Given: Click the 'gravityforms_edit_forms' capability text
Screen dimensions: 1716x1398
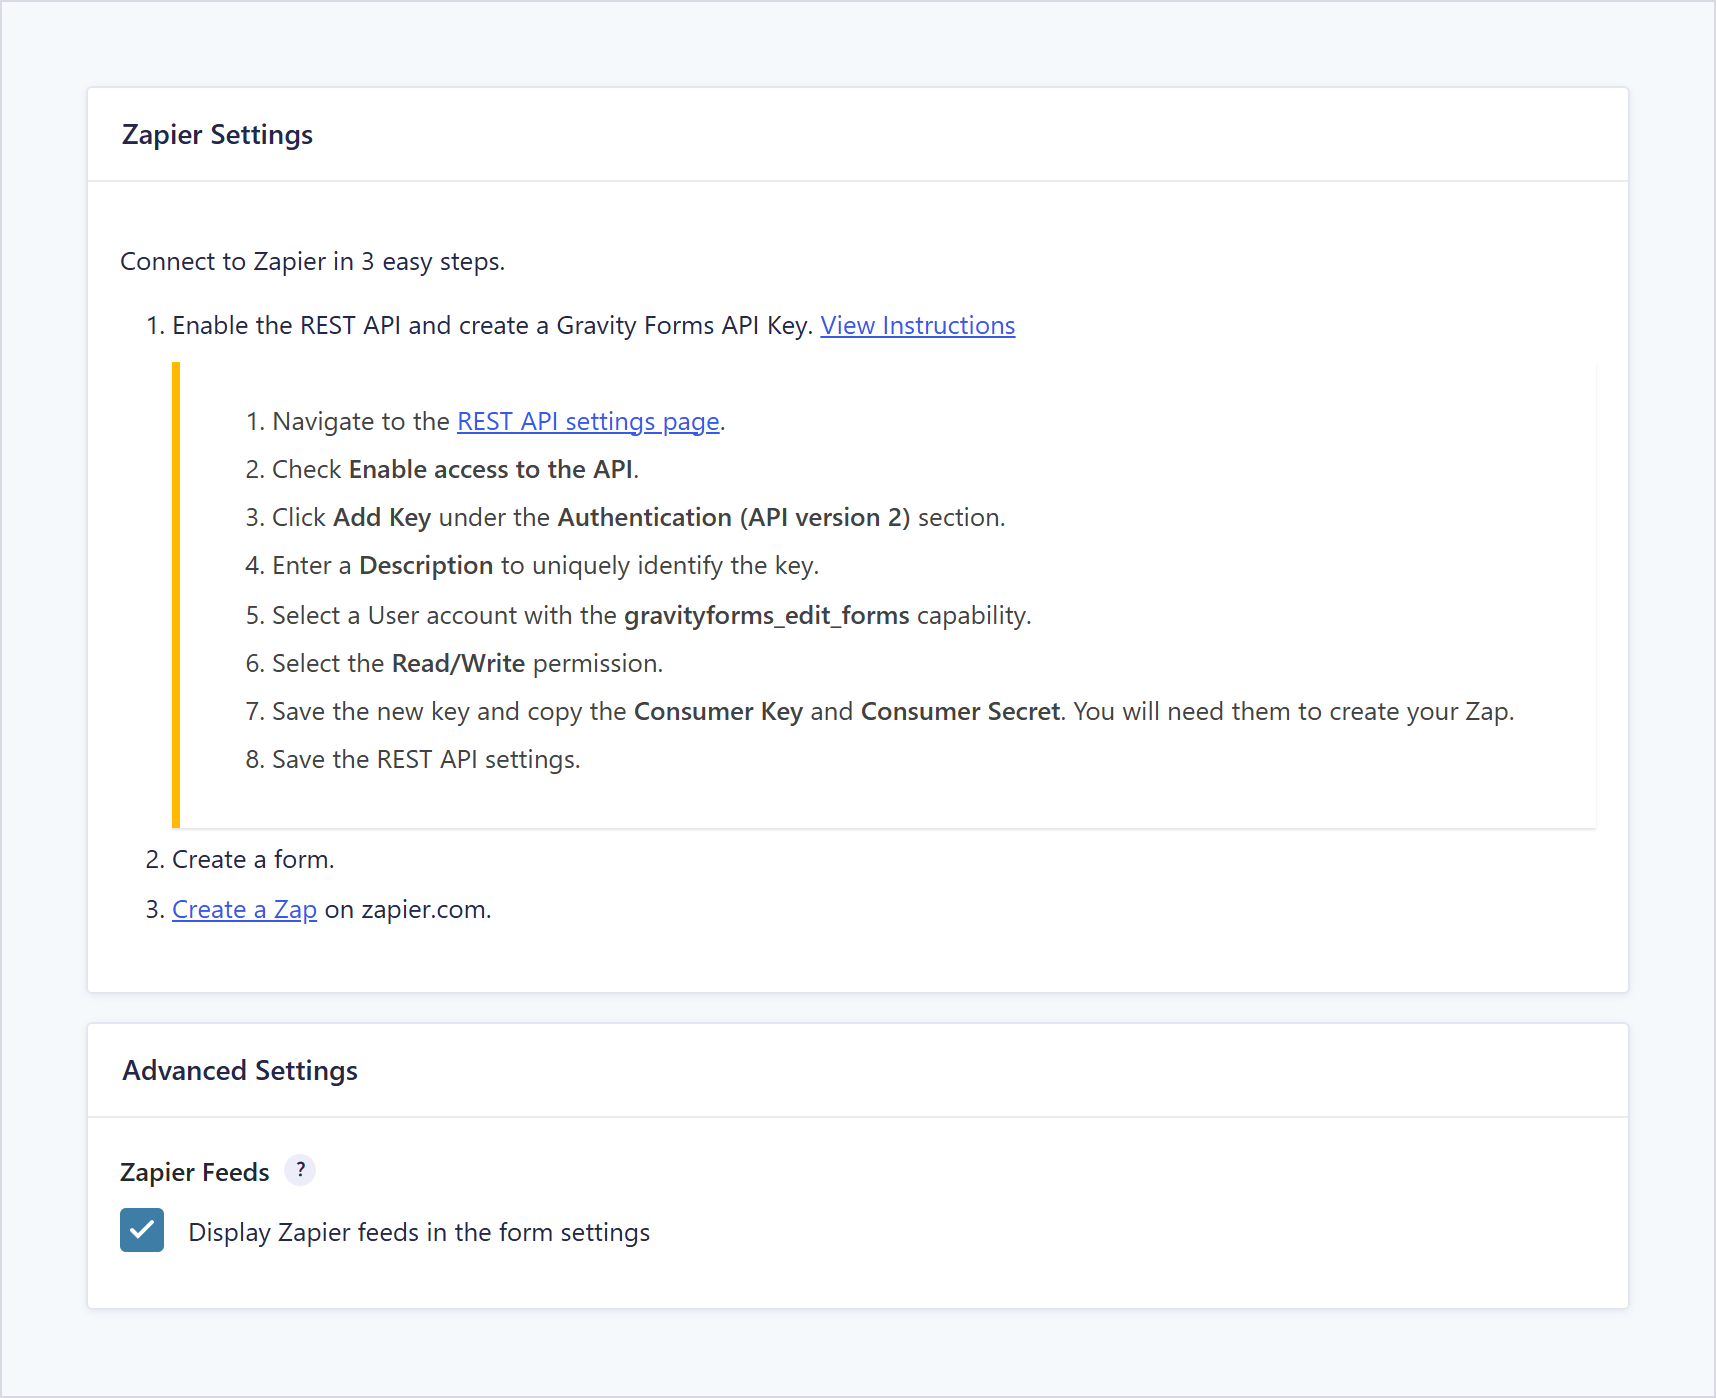Looking at the screenshot, I should (x=767, y=615).
